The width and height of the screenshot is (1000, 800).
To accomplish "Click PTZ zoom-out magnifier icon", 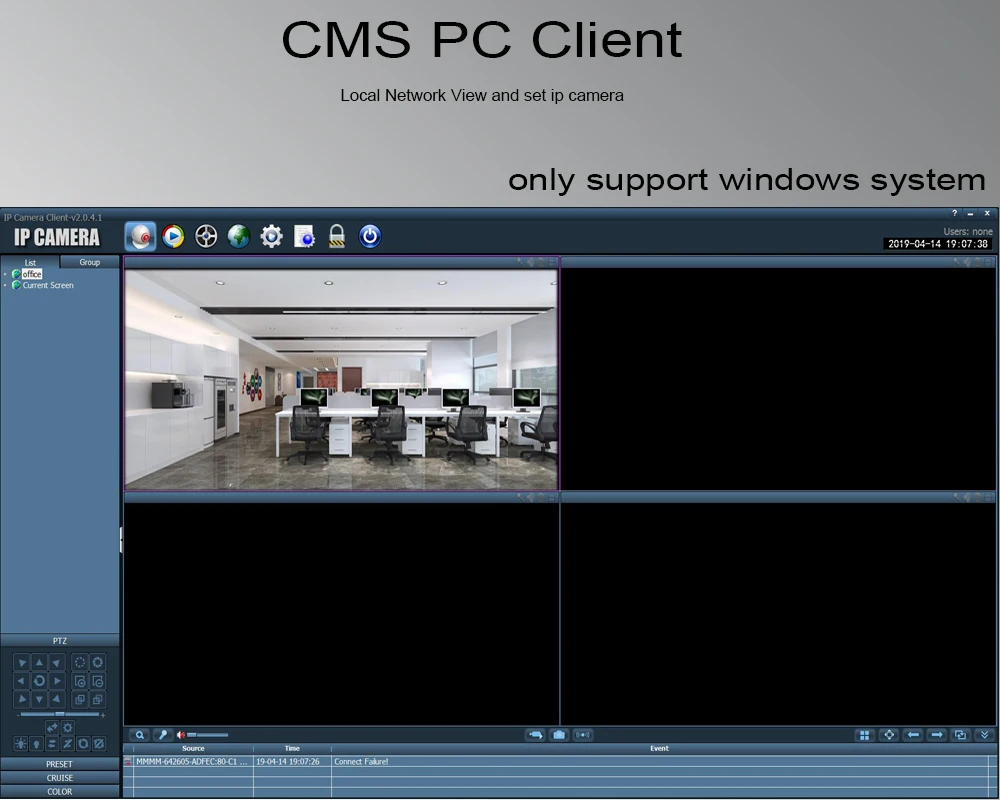I will (98, 681).
